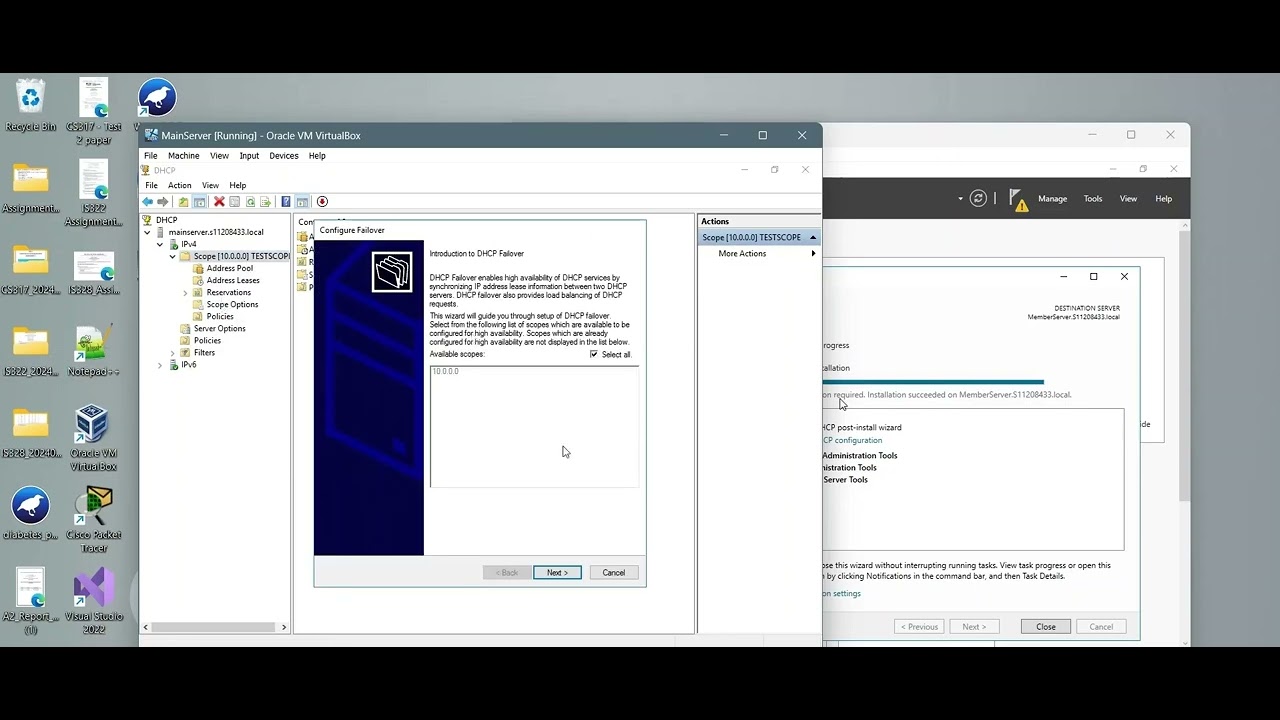Collapse the Scope [10.0.0.0] TESTSCOPE node
Viewport: 1280px width, 720px height.
[x=172, y=256]
